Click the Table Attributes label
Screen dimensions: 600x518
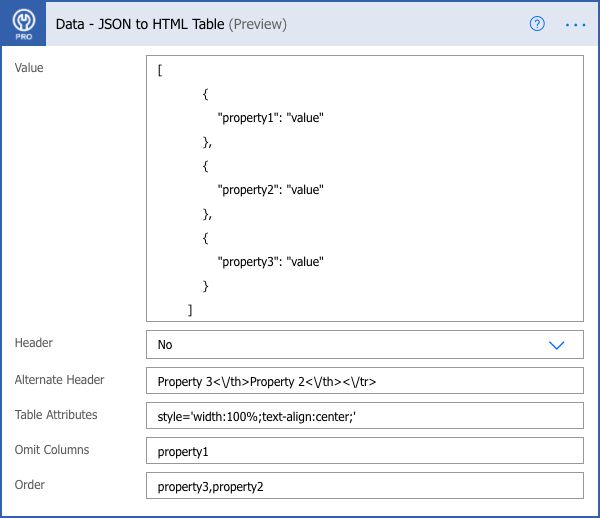(x=56, y=415)
